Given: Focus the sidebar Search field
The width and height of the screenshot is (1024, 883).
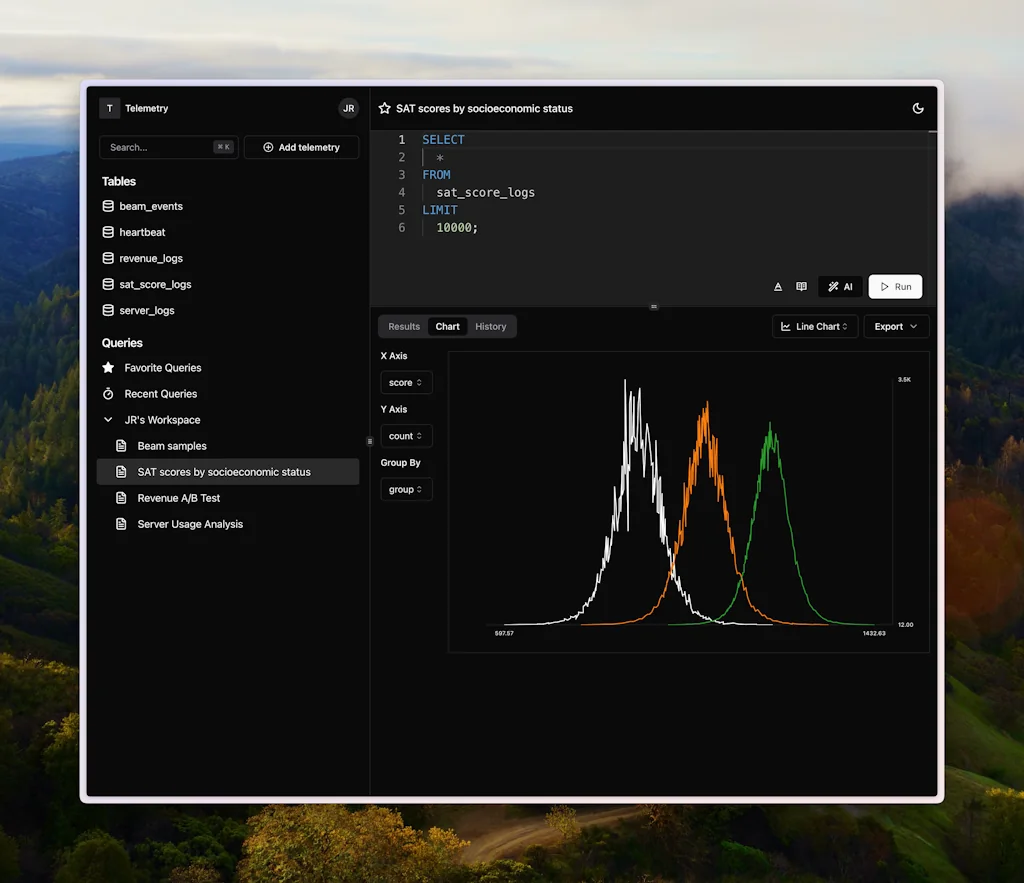Looking at the screenshot, I should (x=160, y=147).
